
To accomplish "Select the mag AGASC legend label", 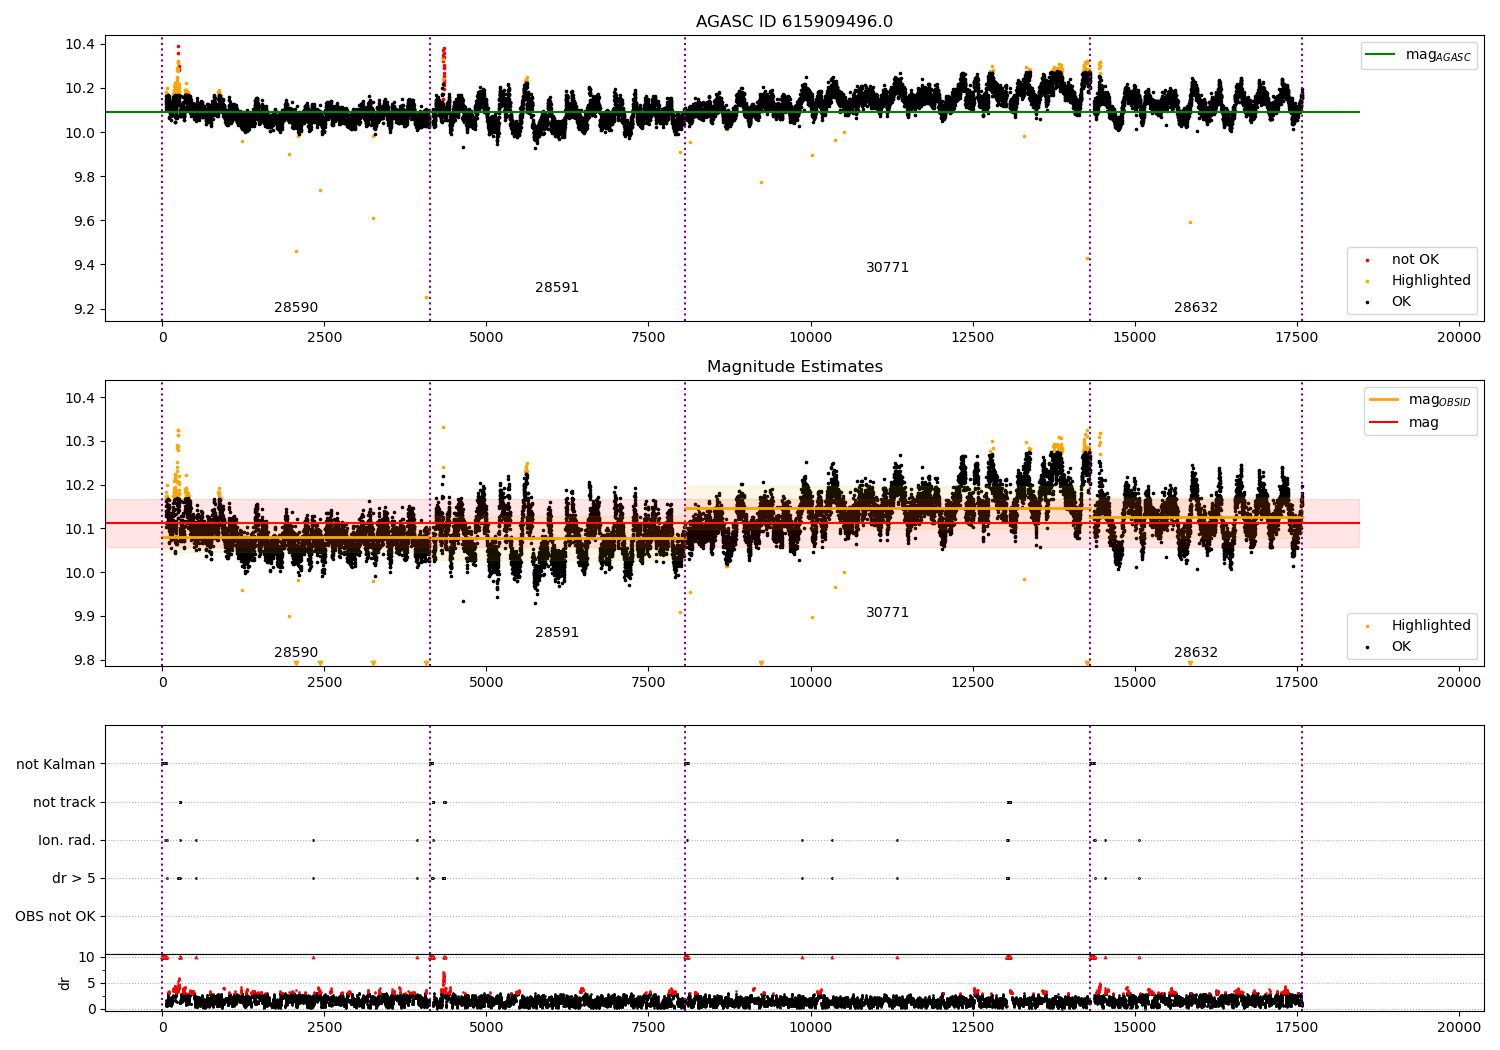I will pyautogui.click(x=1438, y=55).
